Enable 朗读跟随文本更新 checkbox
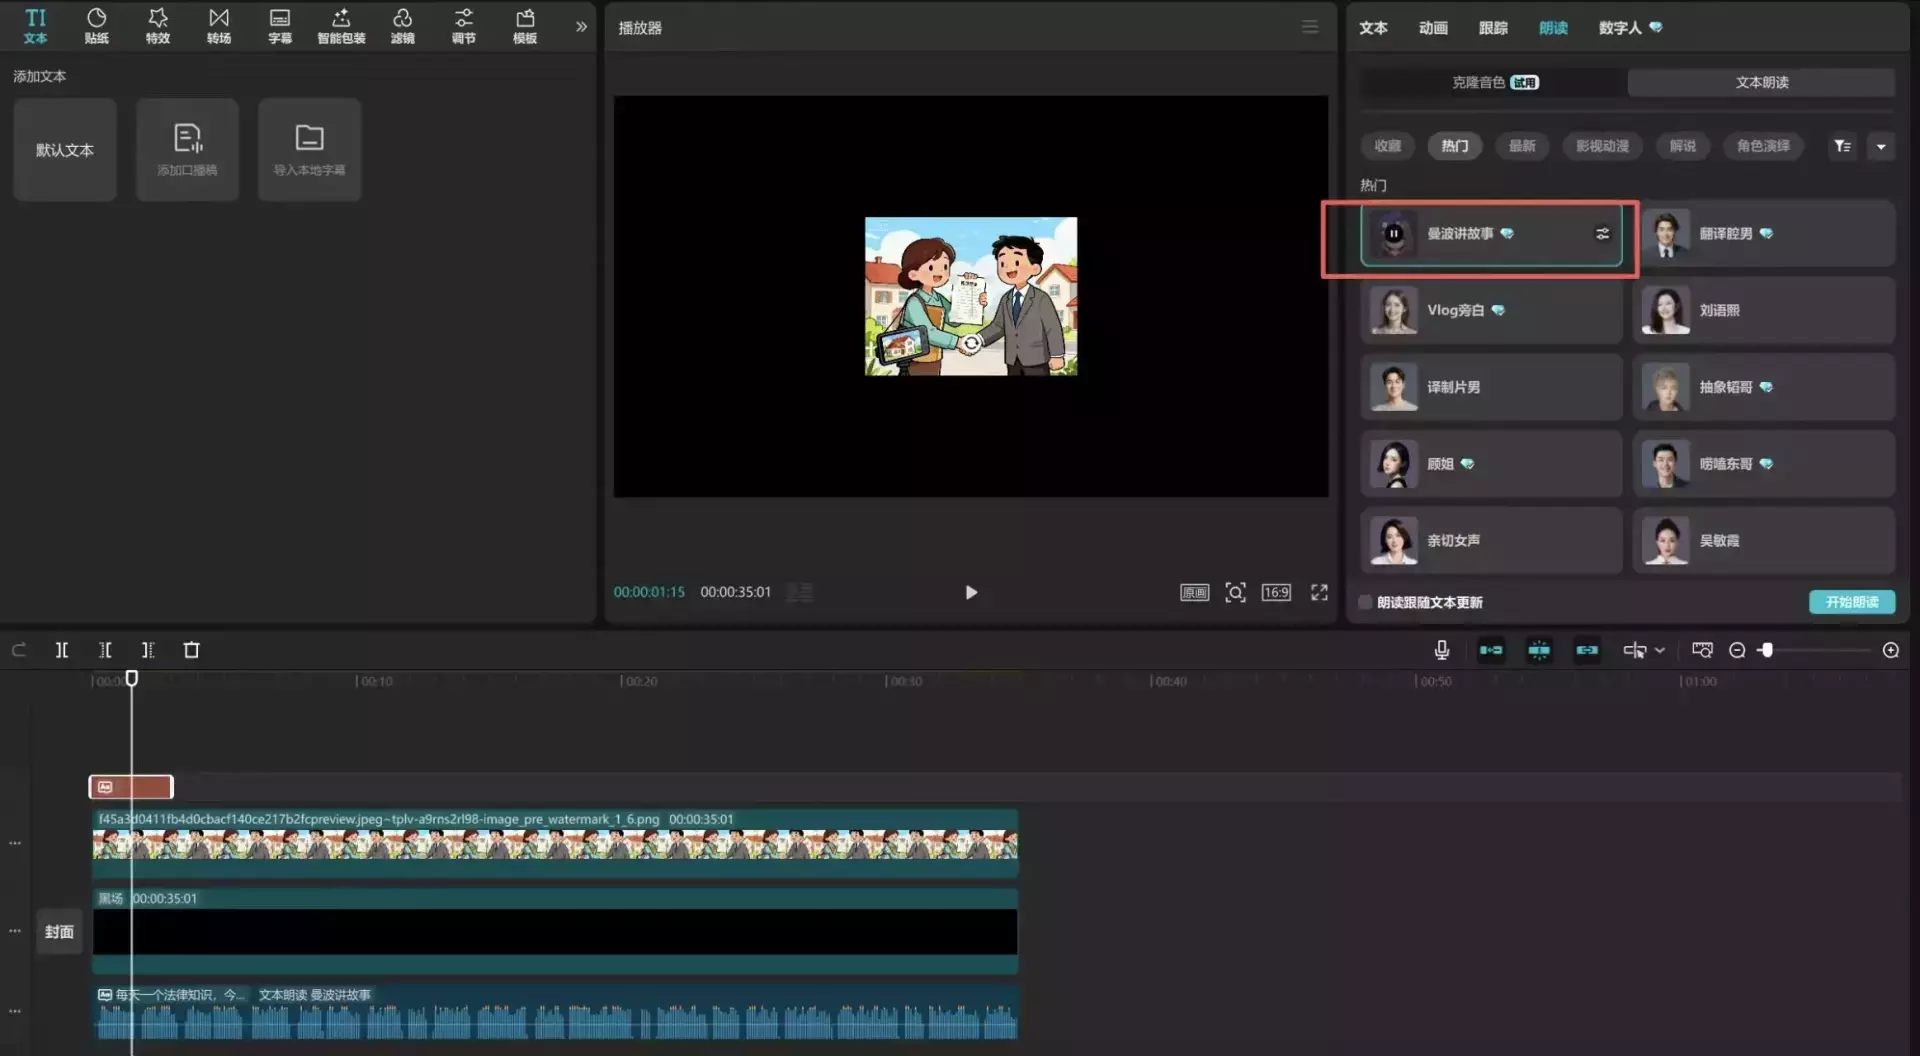Image resolution: width=1920 pixels, height=1056 pixels. point(1365,602)
